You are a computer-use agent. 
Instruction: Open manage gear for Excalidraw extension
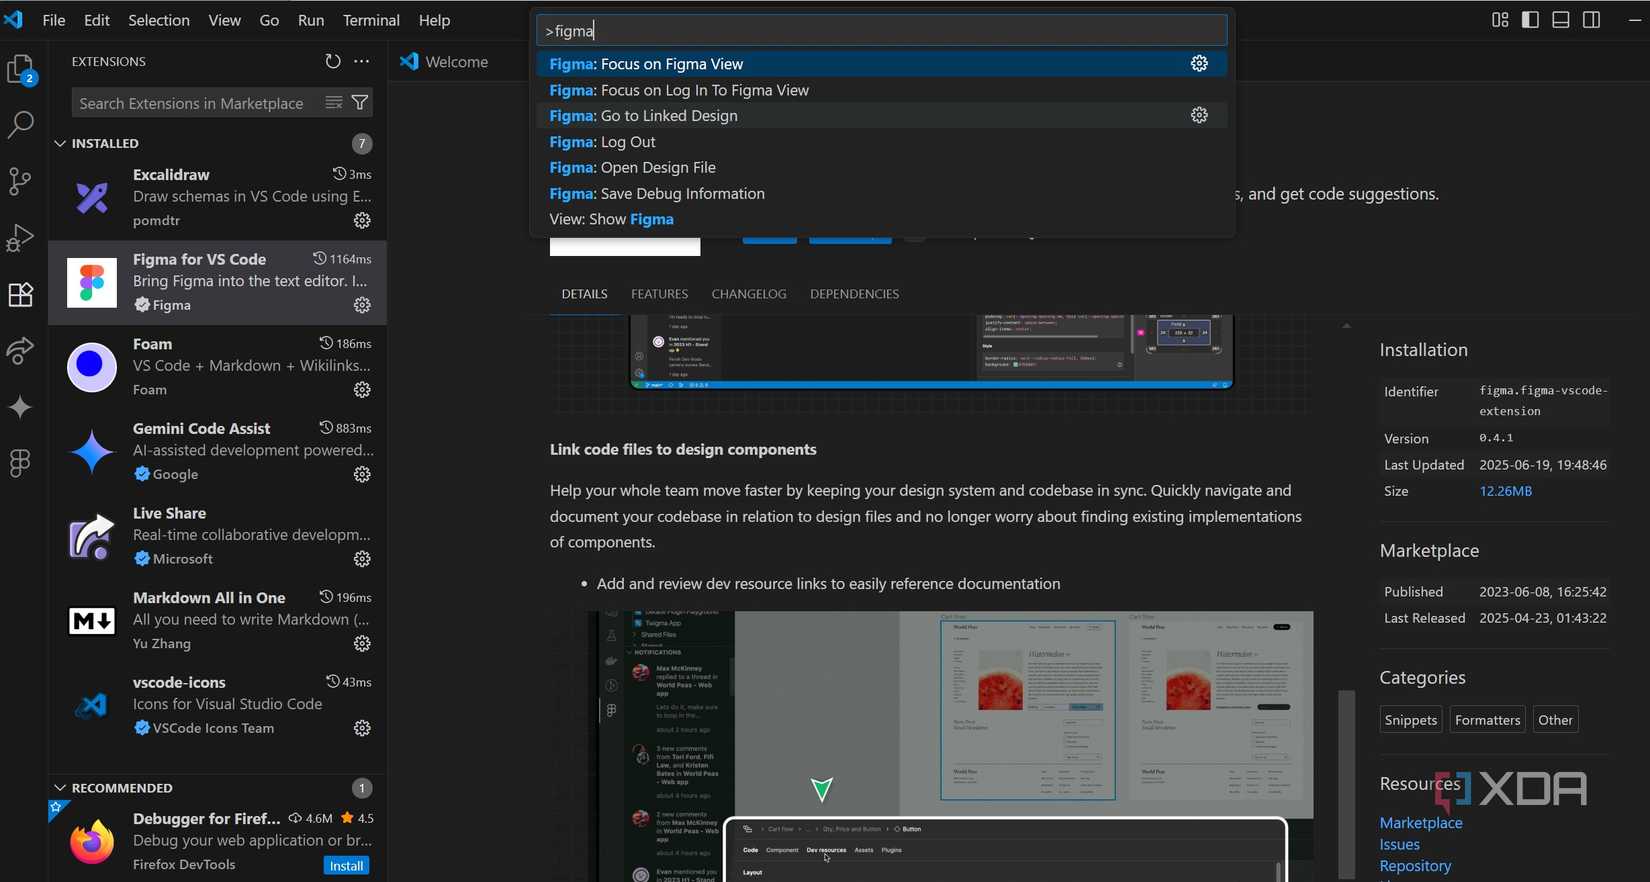[363, 220]
